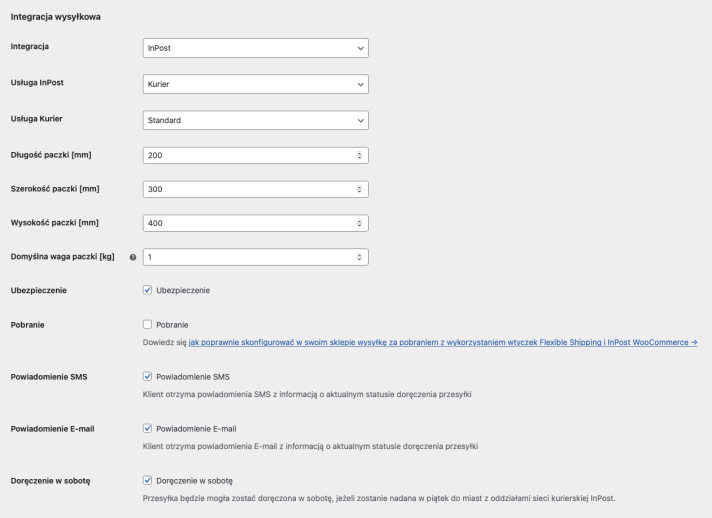Viewport: 712px width, 518px height.
Task: Click the help icon next to Domyślna waga paczki
Action: point(133,257)
